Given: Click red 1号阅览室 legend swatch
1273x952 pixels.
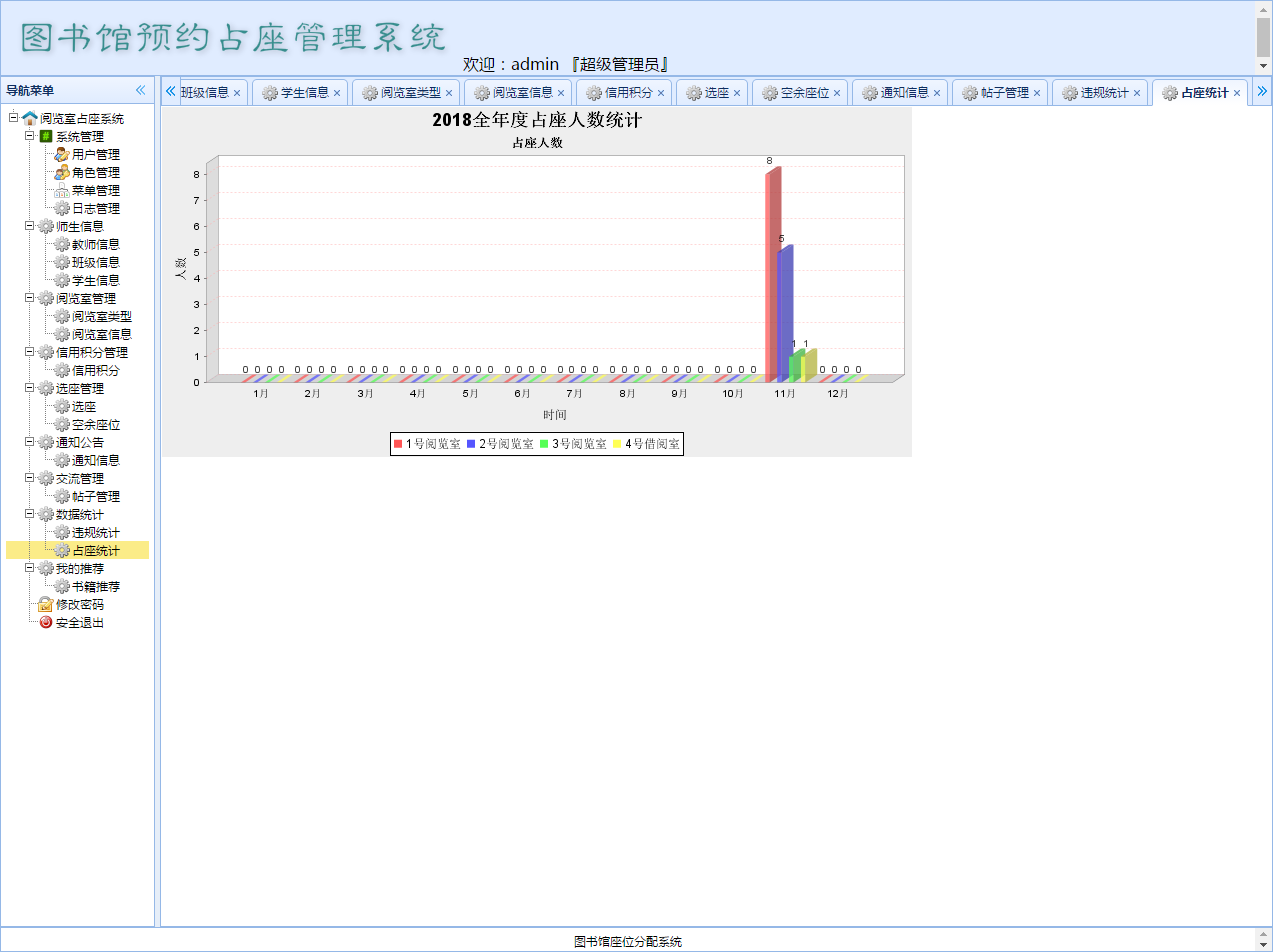Looking at the screenshot, I should point(398,443).
